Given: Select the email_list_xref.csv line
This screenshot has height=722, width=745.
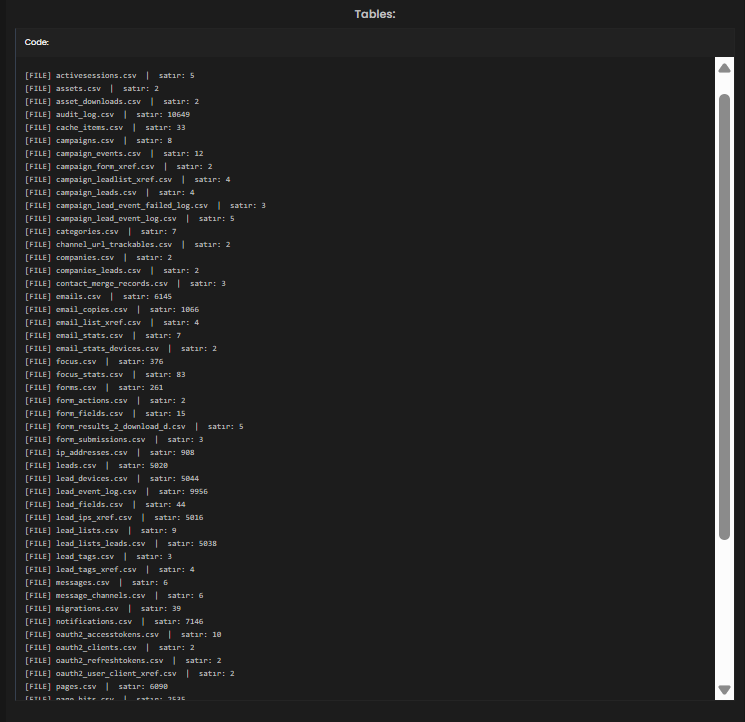Looking at the screenshot, I should (x=112, y=323).
